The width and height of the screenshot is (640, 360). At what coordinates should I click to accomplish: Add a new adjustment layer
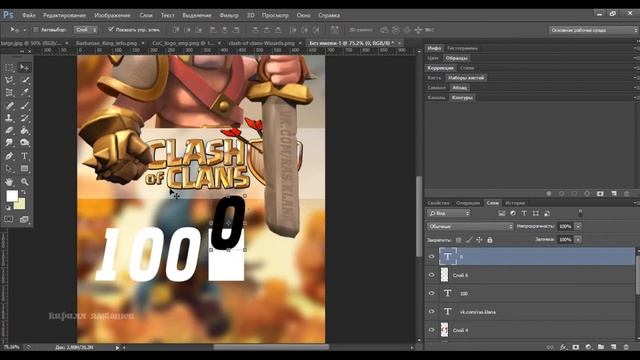(x=588, y=347)
